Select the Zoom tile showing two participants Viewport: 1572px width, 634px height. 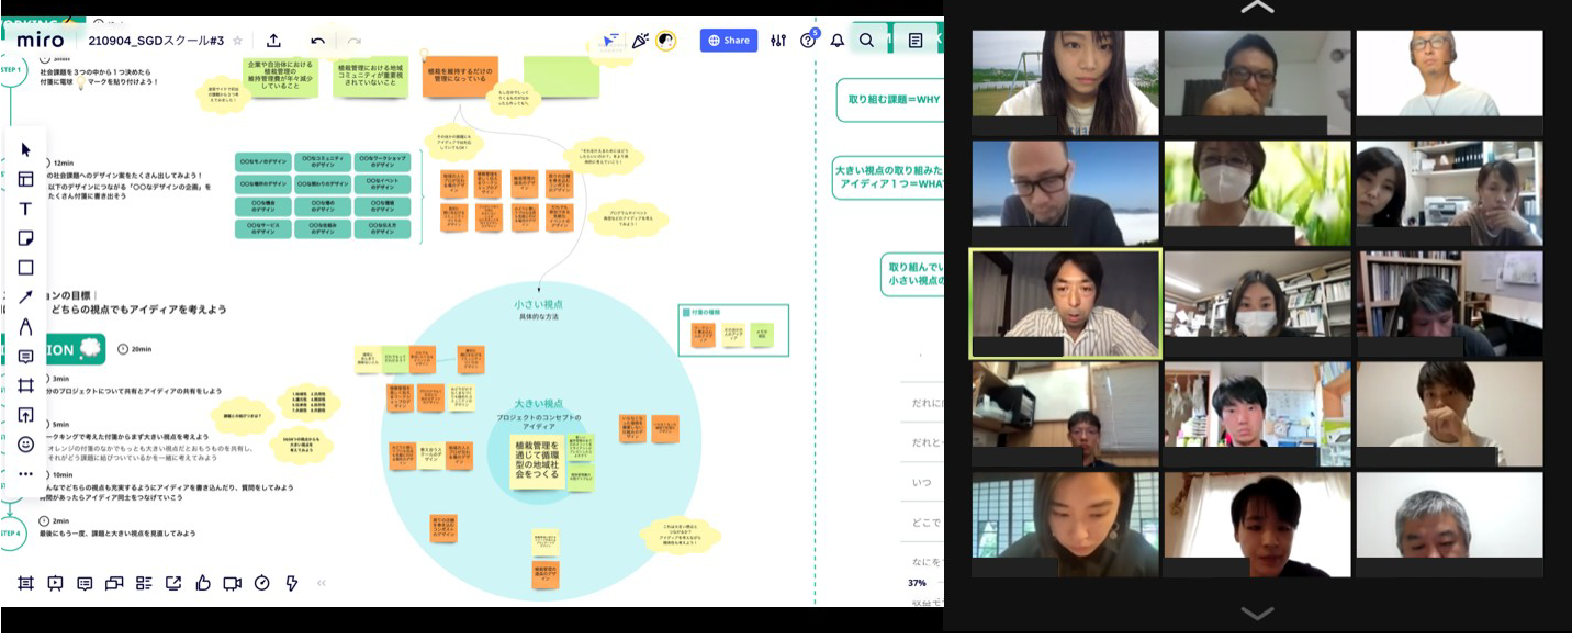pos(1449,194)
